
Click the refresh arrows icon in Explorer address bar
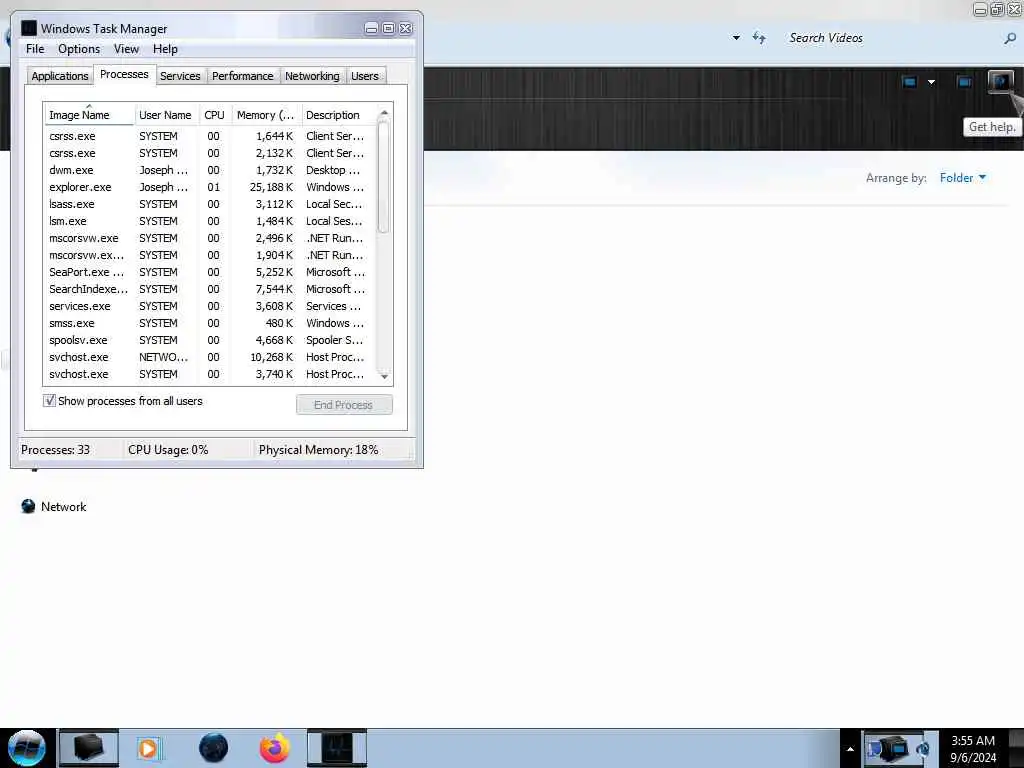point(759,38)
